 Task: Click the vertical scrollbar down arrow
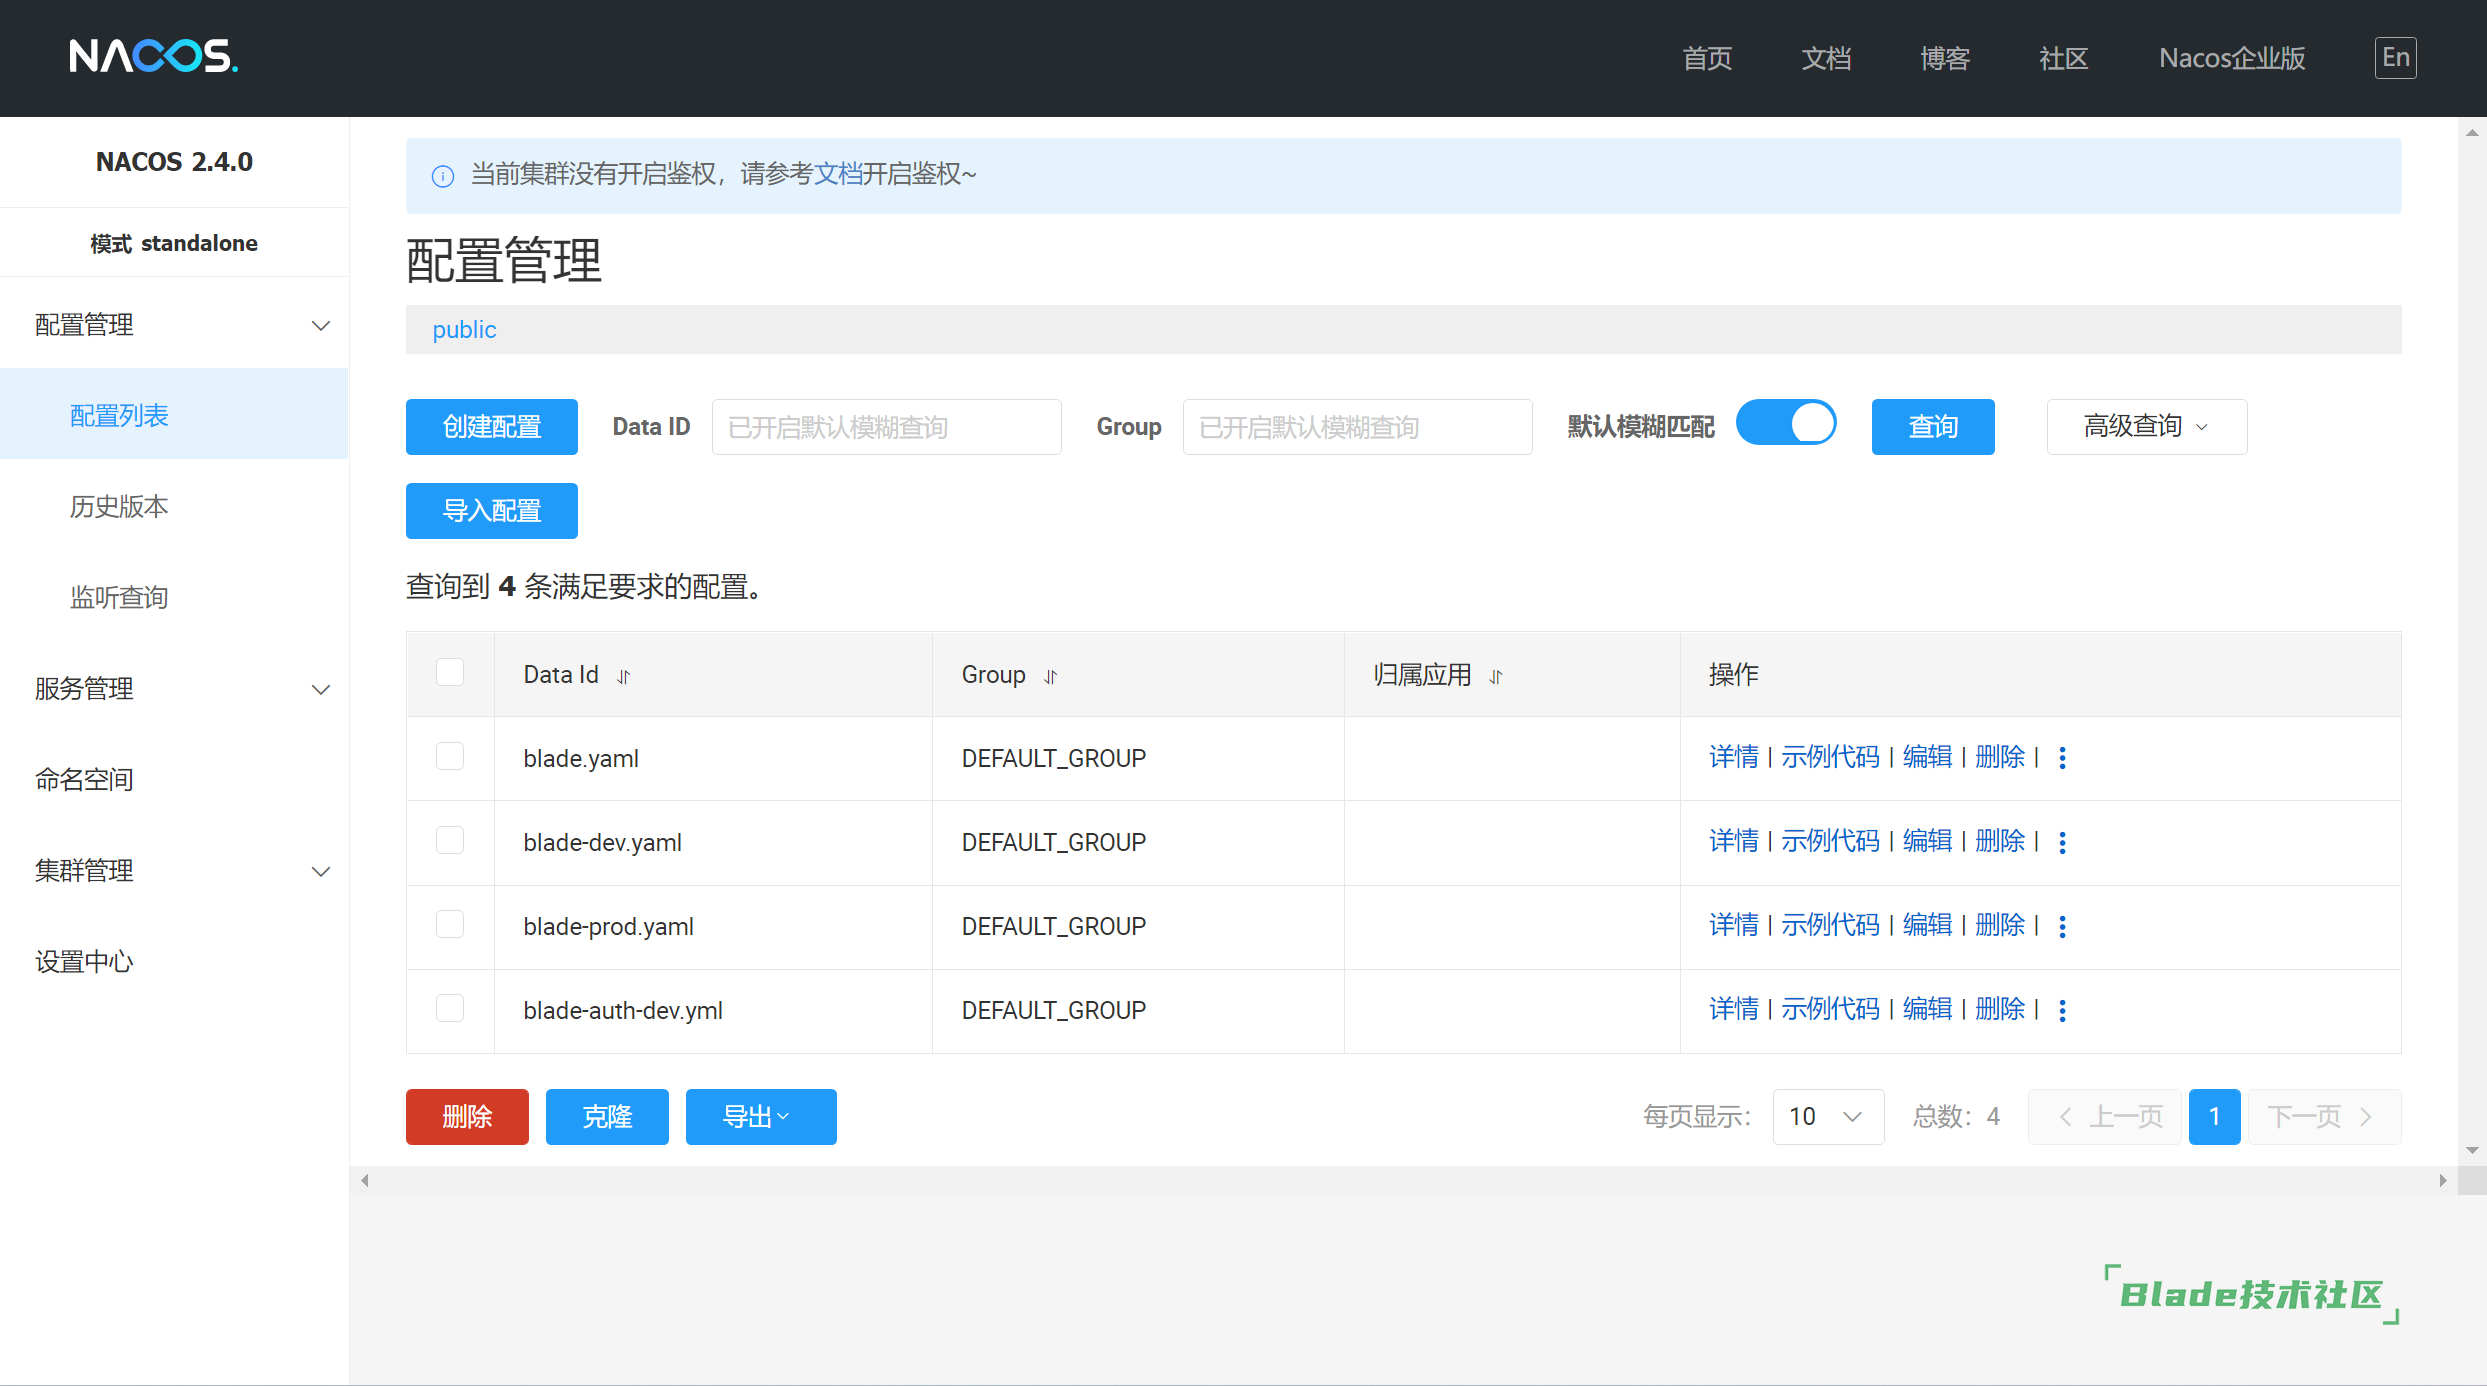point(2472,1151)
